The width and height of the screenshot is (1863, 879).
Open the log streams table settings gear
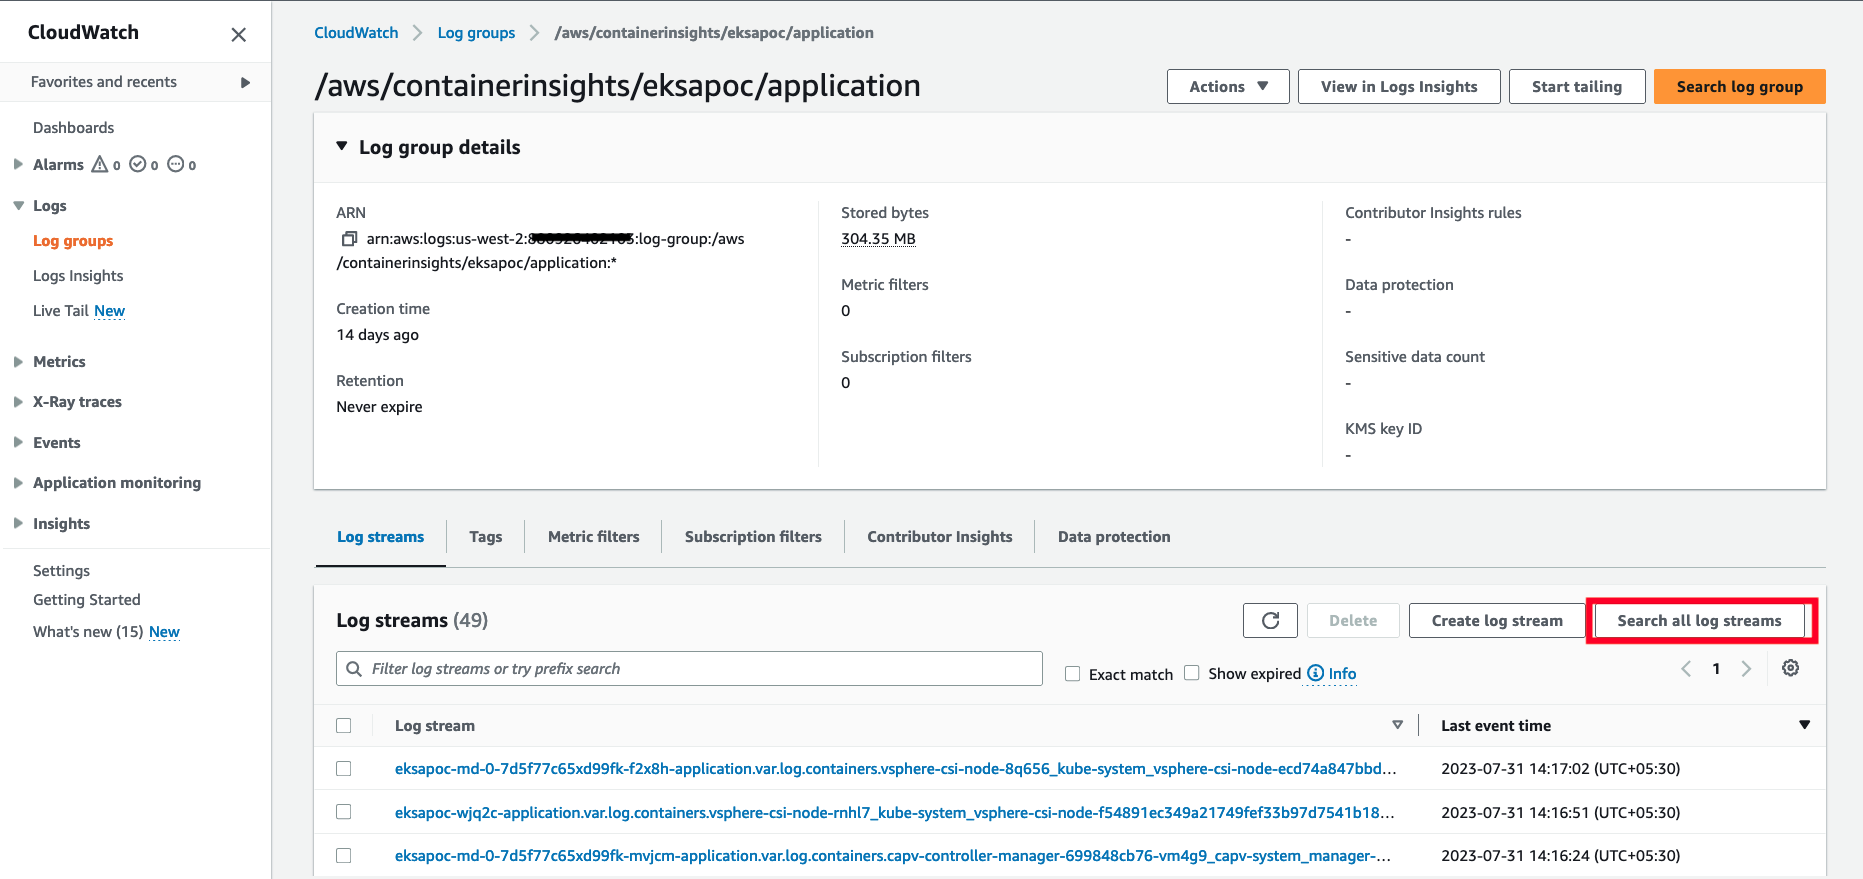coord(1790,668)
